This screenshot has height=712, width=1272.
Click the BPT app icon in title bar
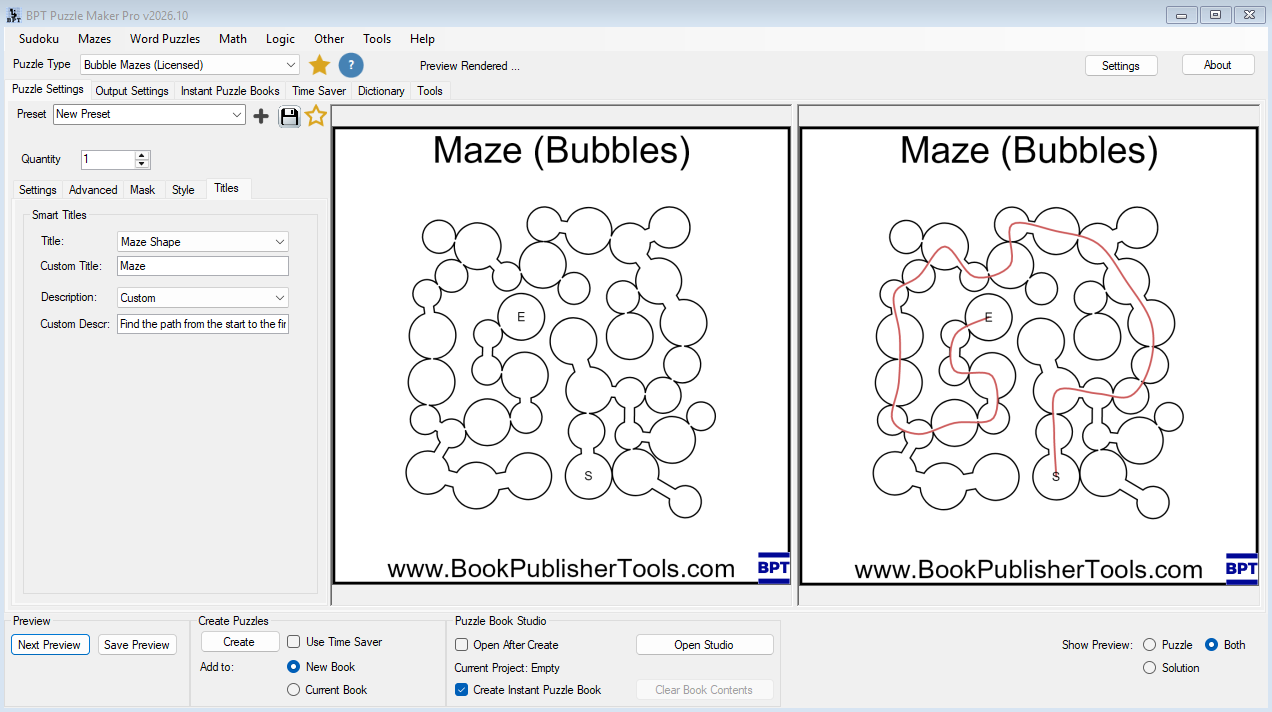tap(13, 15)
